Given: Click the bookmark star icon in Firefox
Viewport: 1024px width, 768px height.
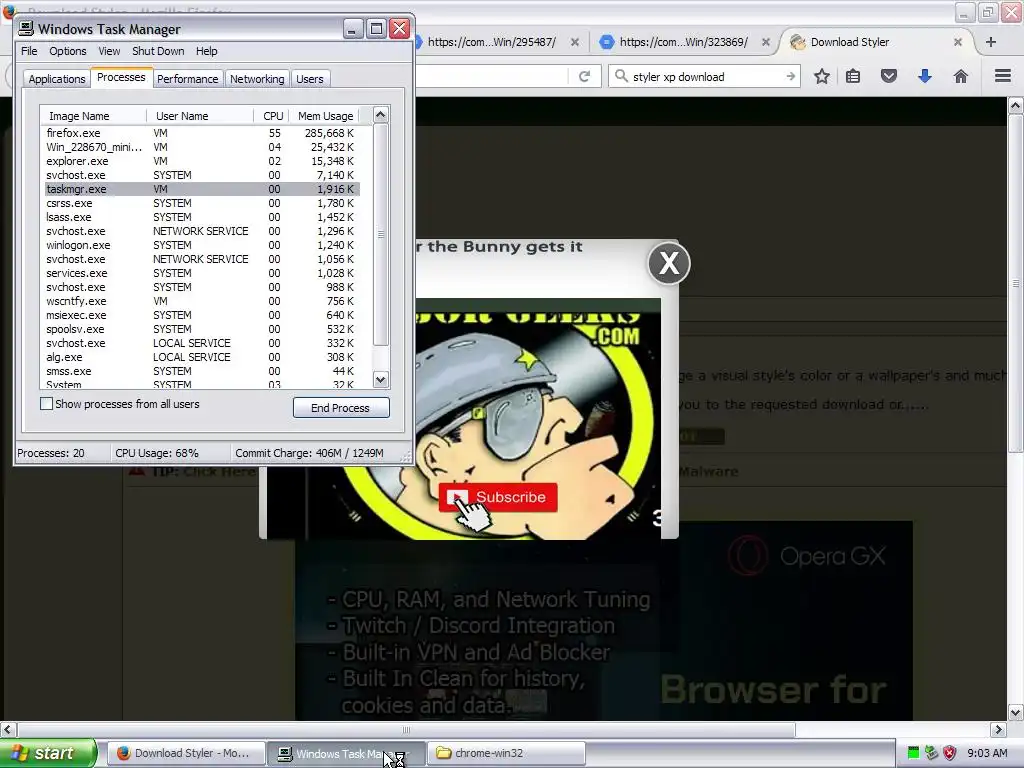Looking at the screenshot, I should click(822, 76).
